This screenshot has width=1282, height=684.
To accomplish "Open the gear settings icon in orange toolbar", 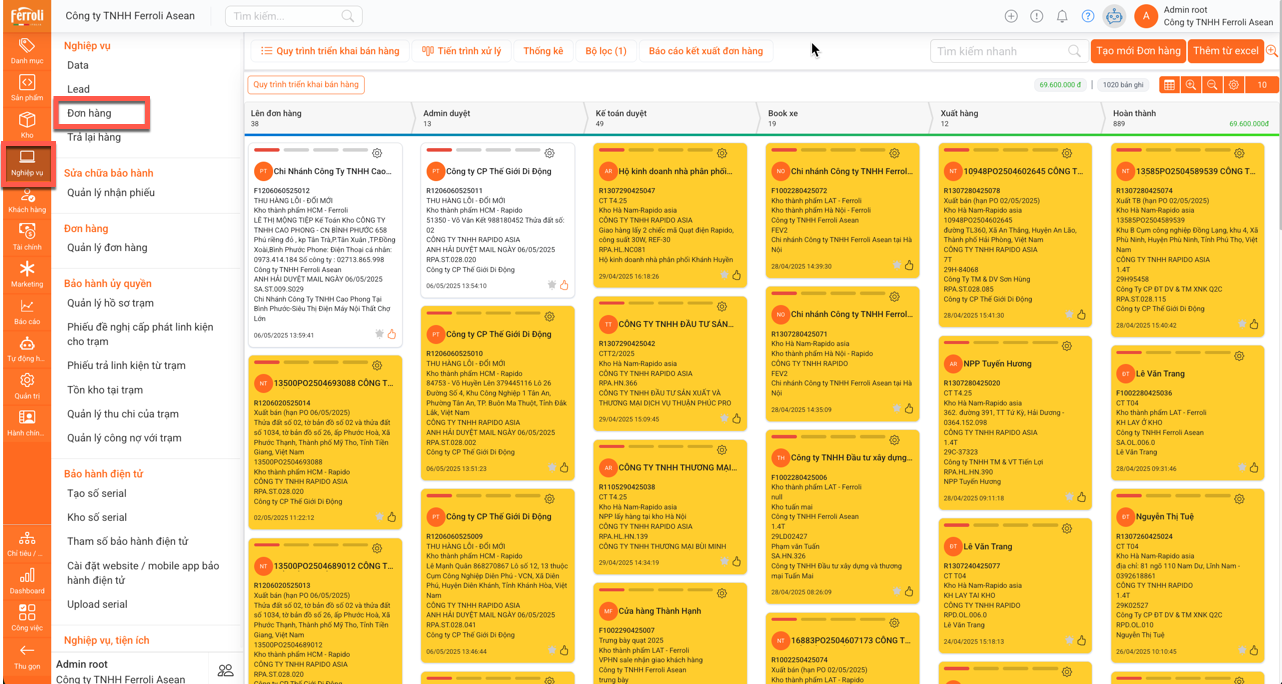I will pos(1234,85).
